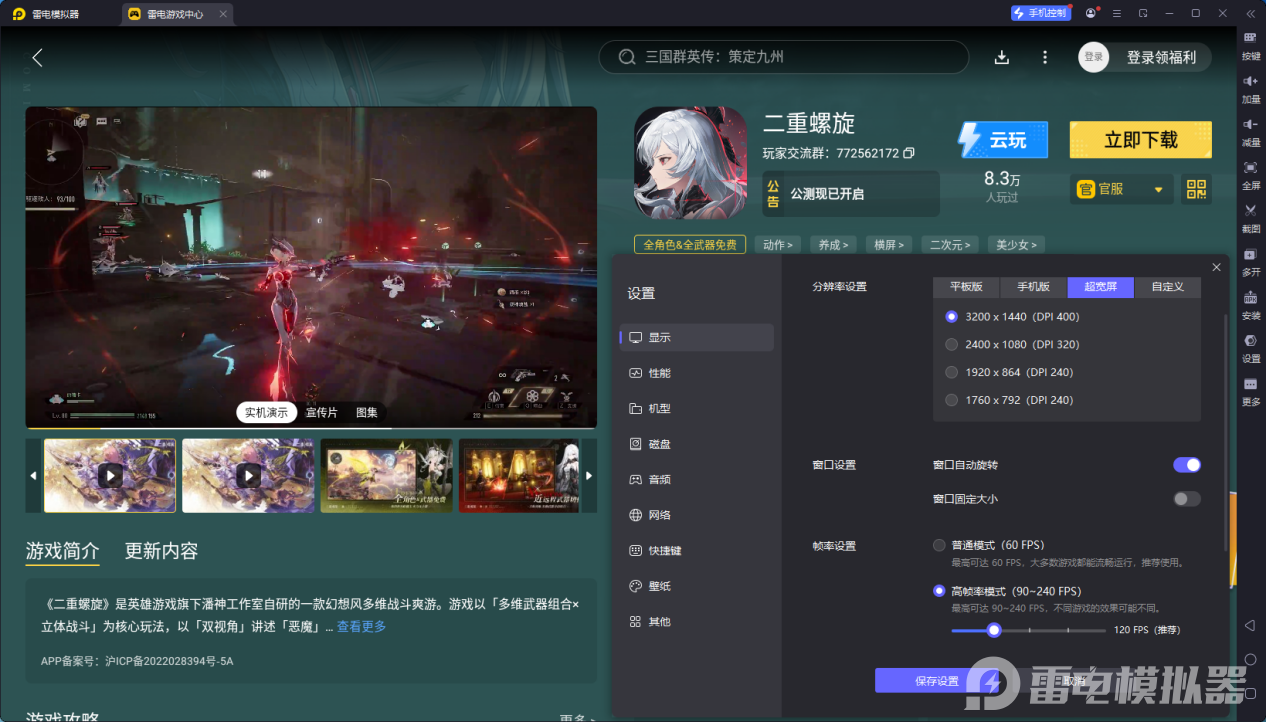Copy the player group number
The image size is (1266, 722).
click(x=908, y=153)
